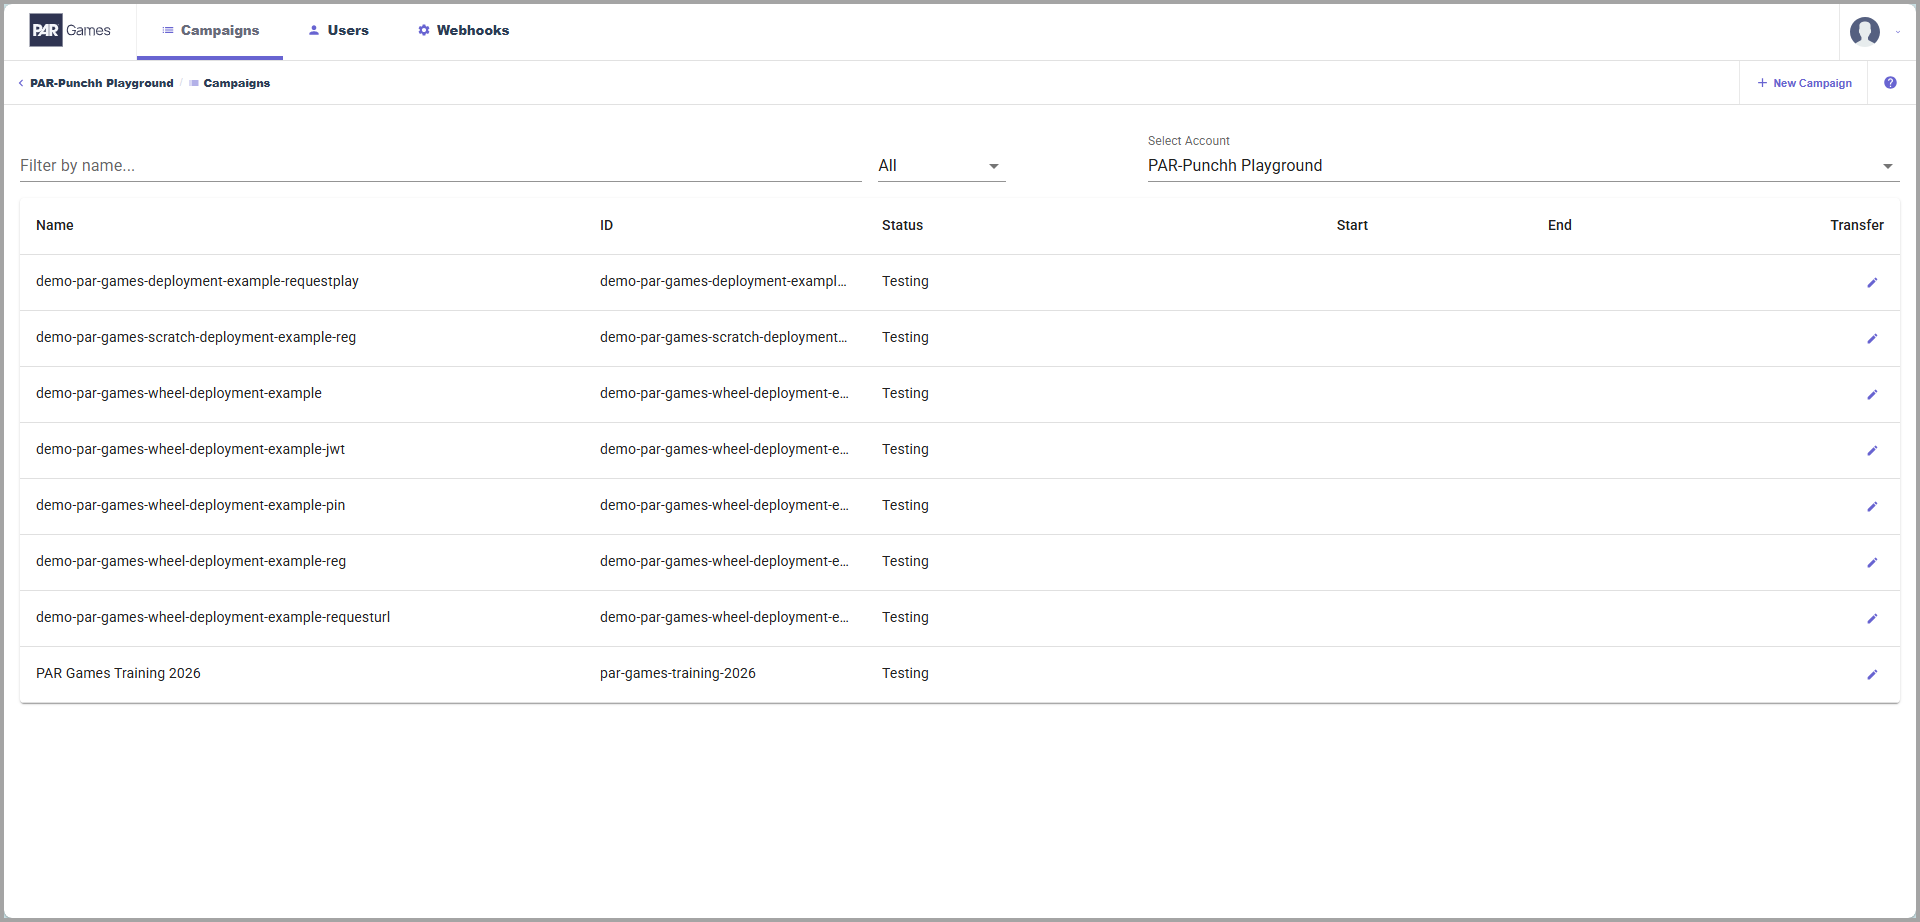1920x922 pixels.
Task: Click the ID cell starting demo-par-games-scratch-deployment
Action: 724,337
